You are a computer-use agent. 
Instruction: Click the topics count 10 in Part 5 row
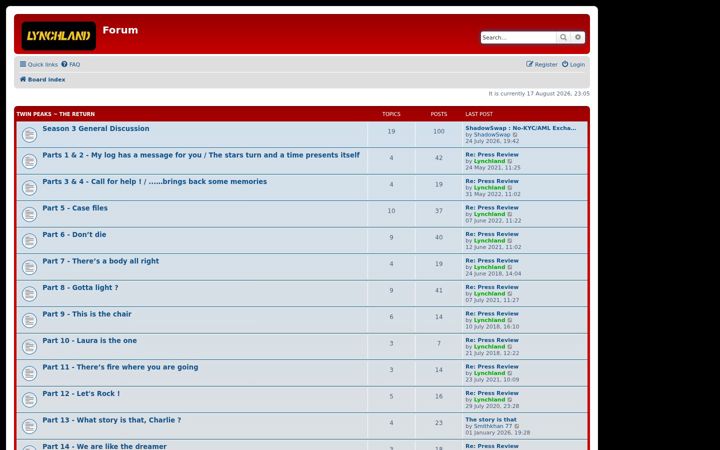pos(391,211)
